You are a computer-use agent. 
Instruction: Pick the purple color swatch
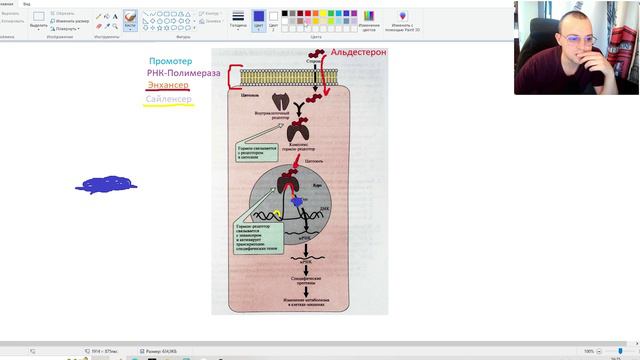[354, 13]
